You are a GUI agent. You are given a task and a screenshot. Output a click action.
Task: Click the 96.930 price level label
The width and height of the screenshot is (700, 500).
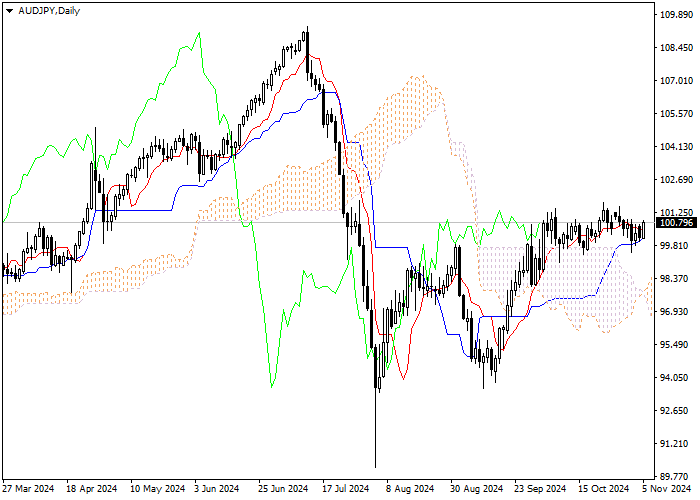pyautogui.click(x=674, y=312)
